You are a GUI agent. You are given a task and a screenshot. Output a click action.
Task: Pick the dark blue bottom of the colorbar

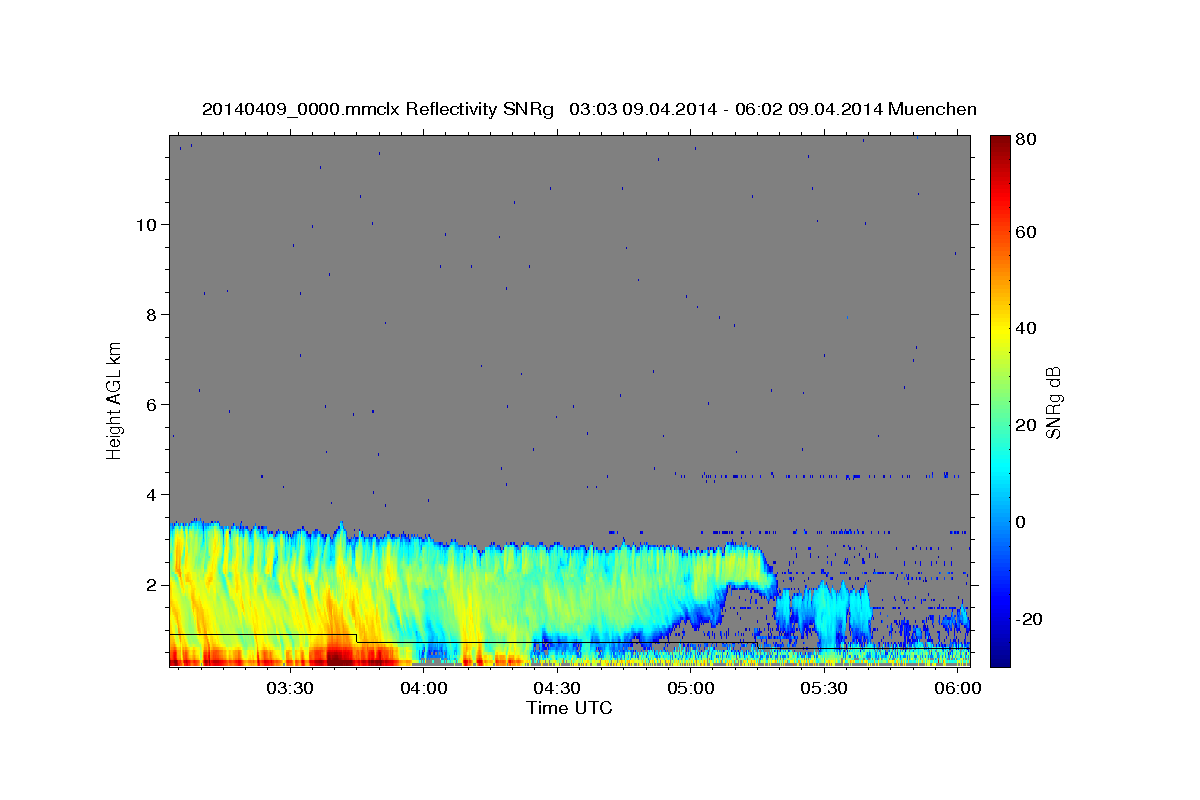point(1000,655)
